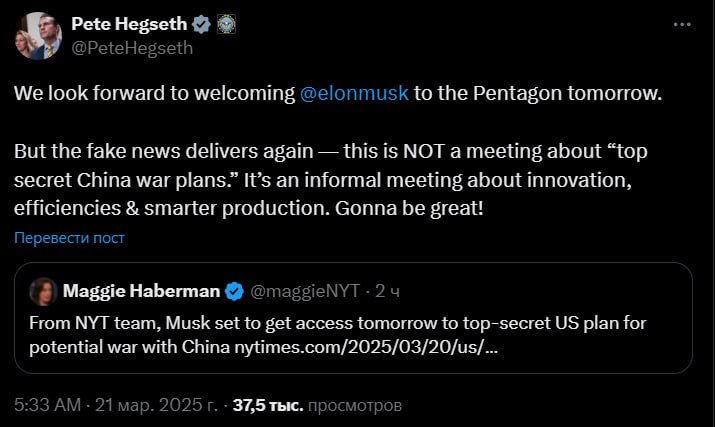Open the three-dot more options menu

coord(682,23)
